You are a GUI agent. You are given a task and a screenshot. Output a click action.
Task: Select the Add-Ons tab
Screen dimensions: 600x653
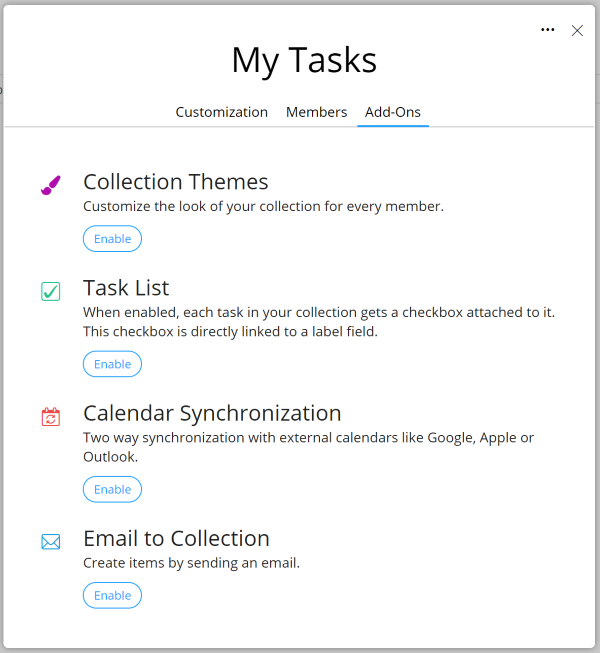393,112
